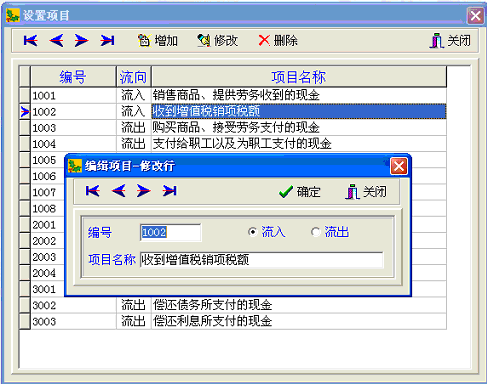Click the 编号 input field showing 1002
This screenshot has width=487, height=384.
(171, 232)
